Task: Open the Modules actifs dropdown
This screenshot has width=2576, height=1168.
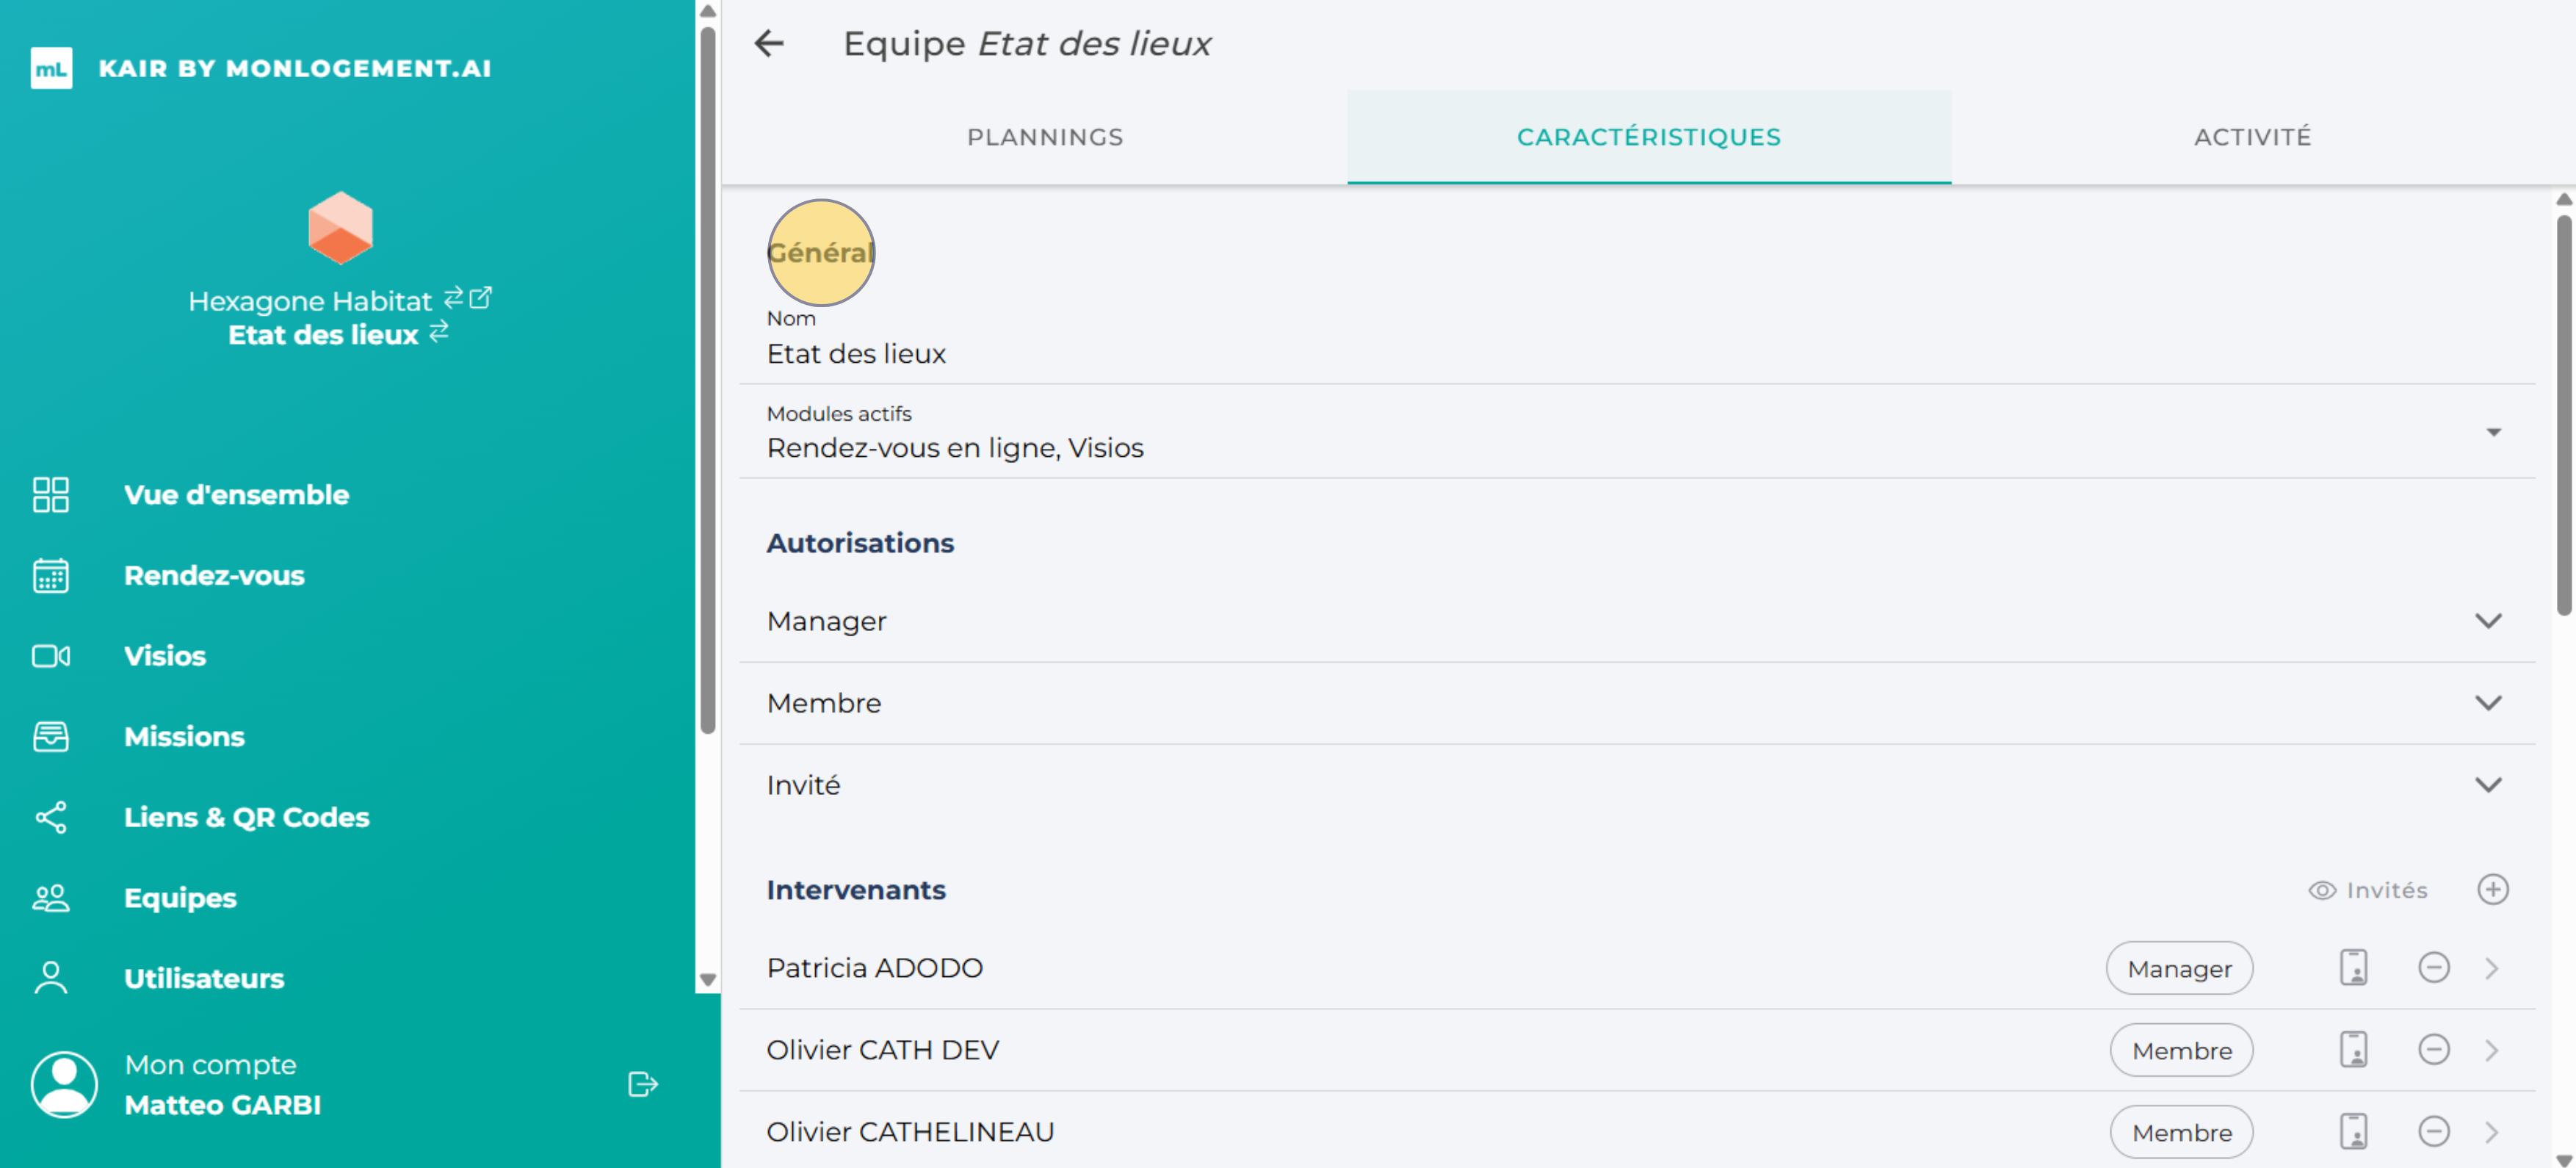Action: coord(2493,433)
